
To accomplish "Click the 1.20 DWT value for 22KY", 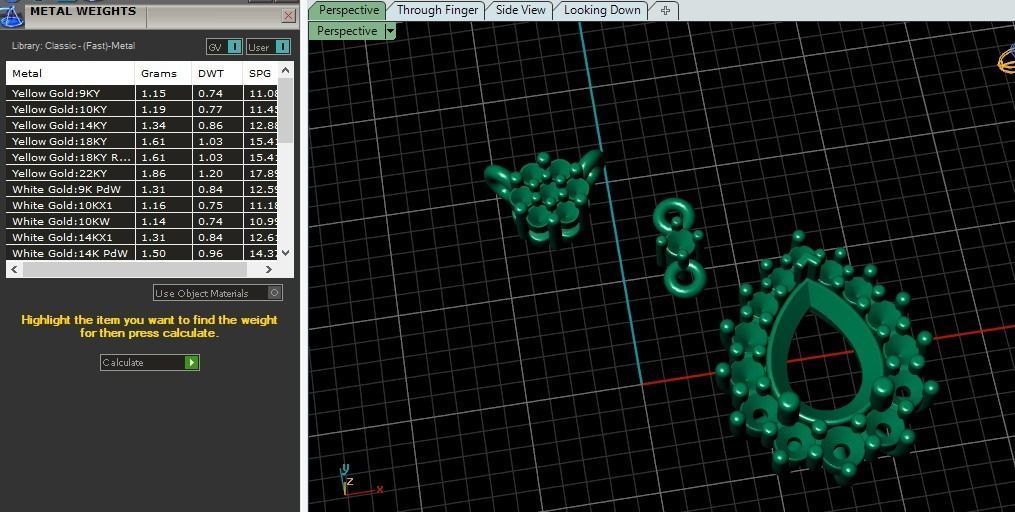I will pos(210,173).
